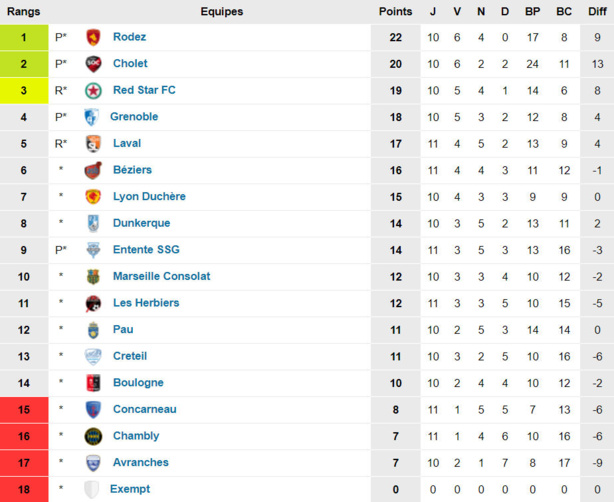Image resolution: width=614 pixels, height=502 pixels.
Task: Click the Rodez club crest icon
Action: pos(93,37)
